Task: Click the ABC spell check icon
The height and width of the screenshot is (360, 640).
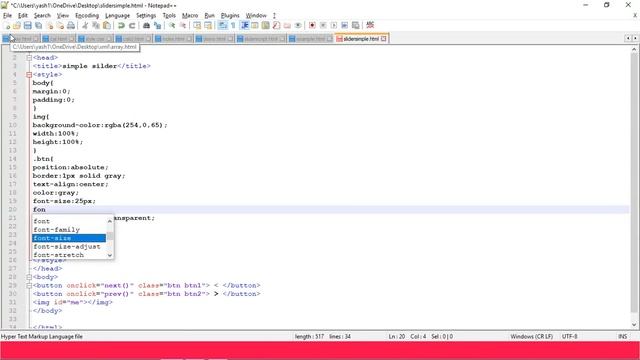Action: coord(370,25)
